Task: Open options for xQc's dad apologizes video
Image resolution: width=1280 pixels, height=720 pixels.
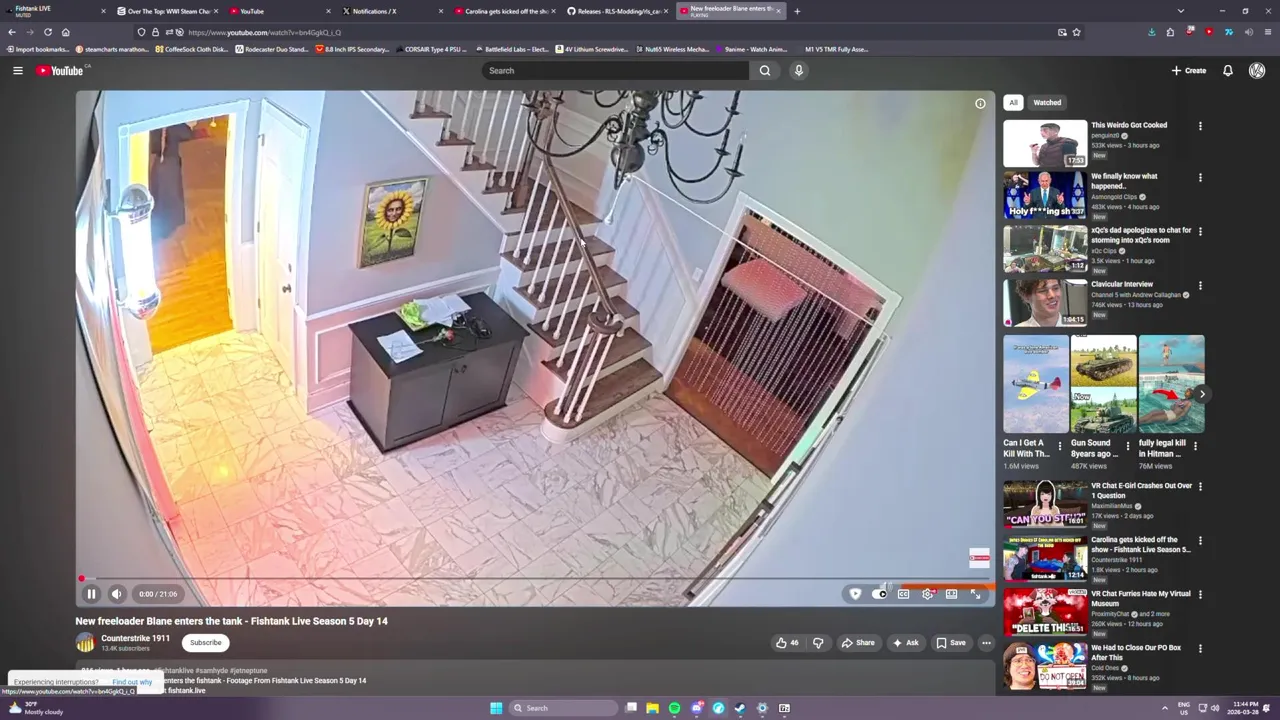Action: click(1200, 231)
